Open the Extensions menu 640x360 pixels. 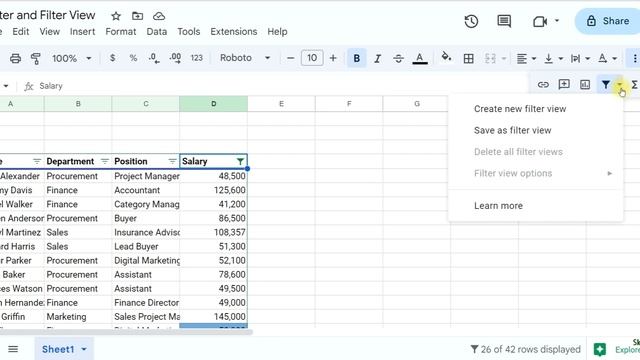234,32
